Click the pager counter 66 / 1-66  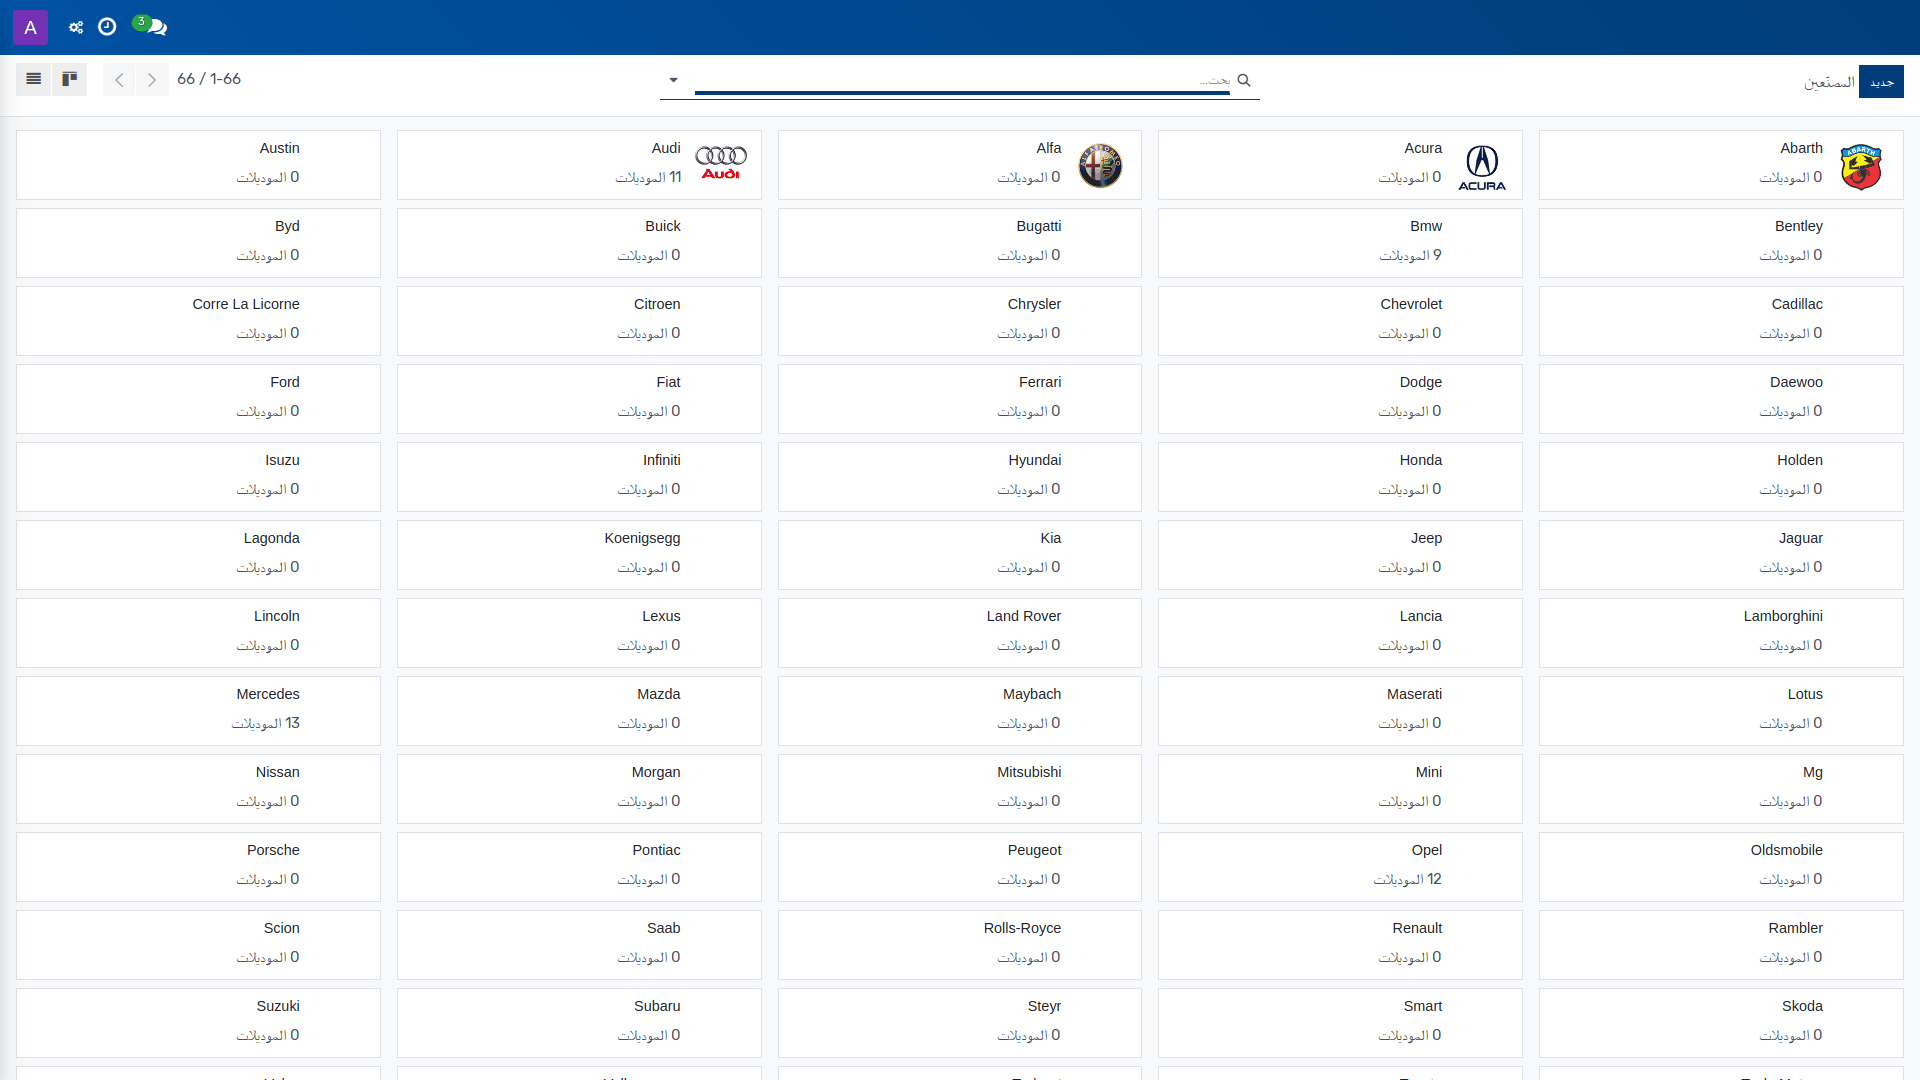(x=209, y=79)
